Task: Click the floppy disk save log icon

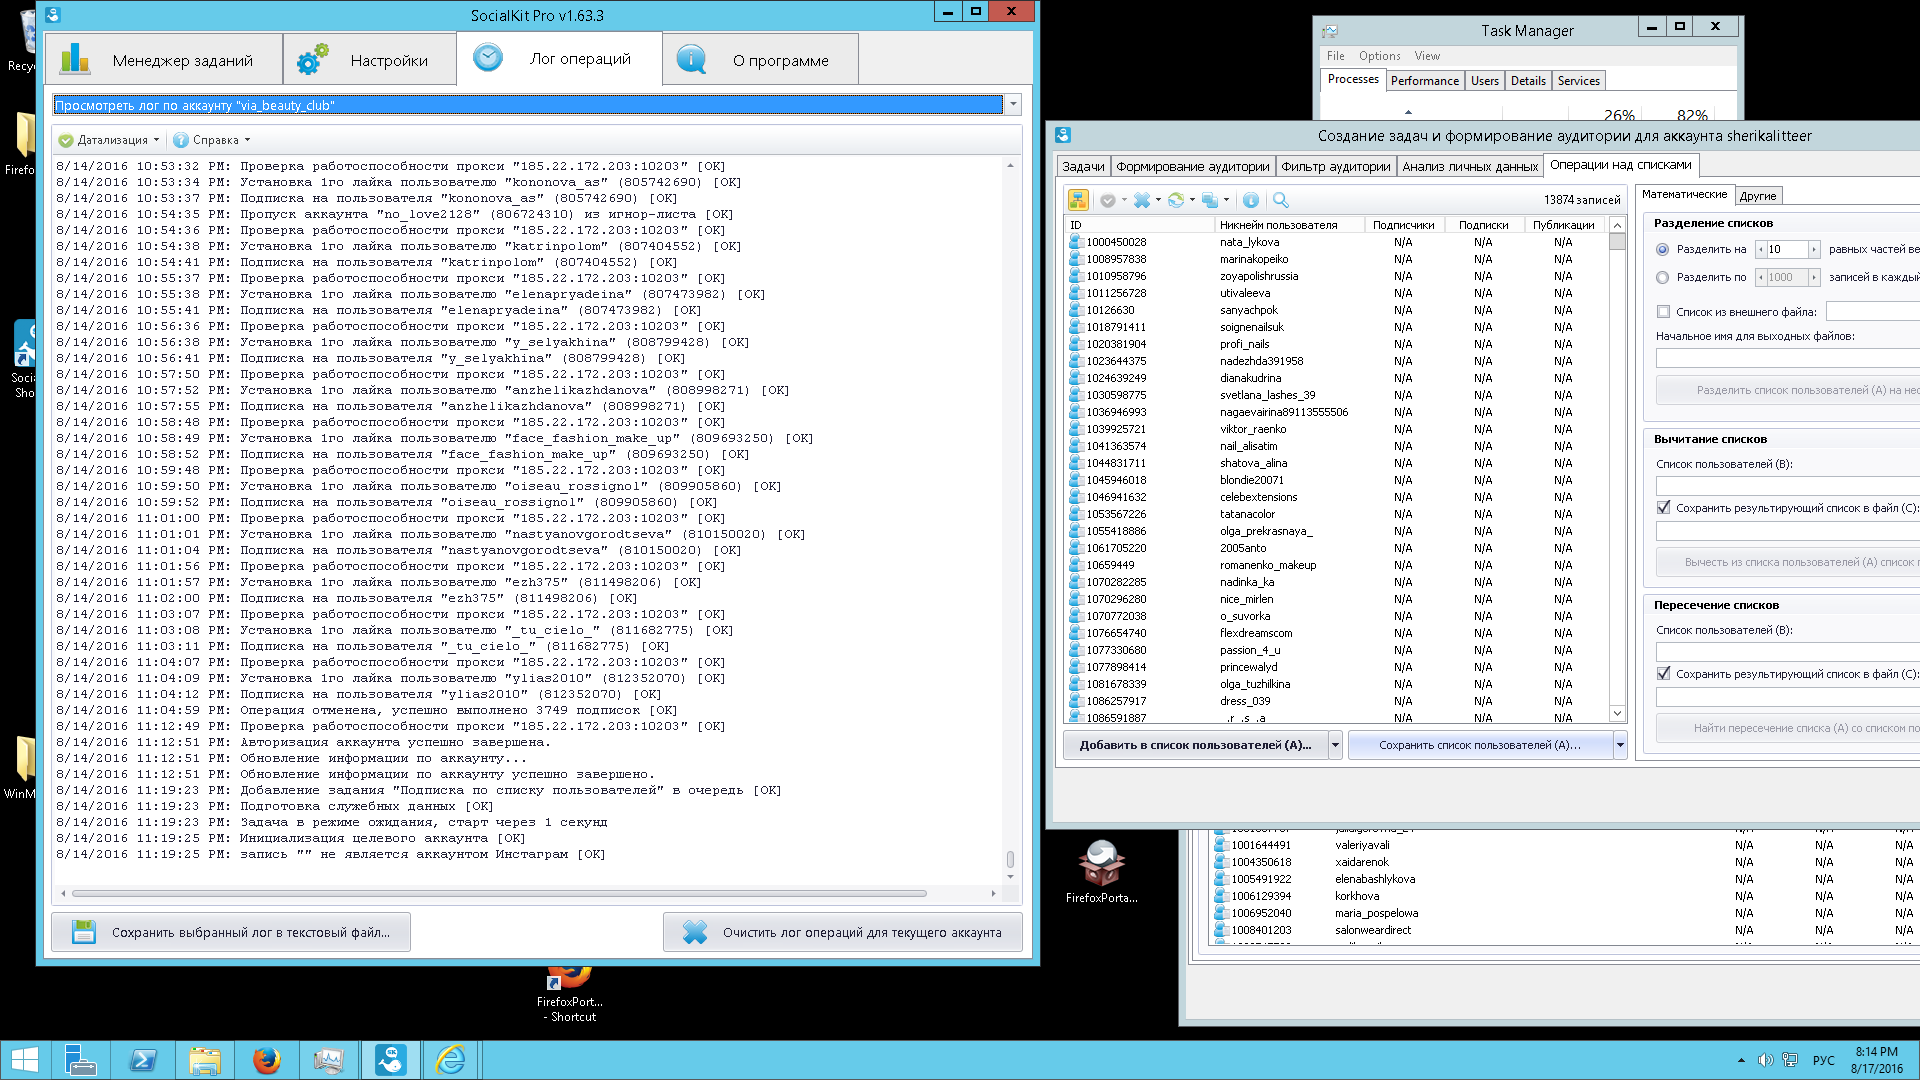Action: (x=84, y=932)
